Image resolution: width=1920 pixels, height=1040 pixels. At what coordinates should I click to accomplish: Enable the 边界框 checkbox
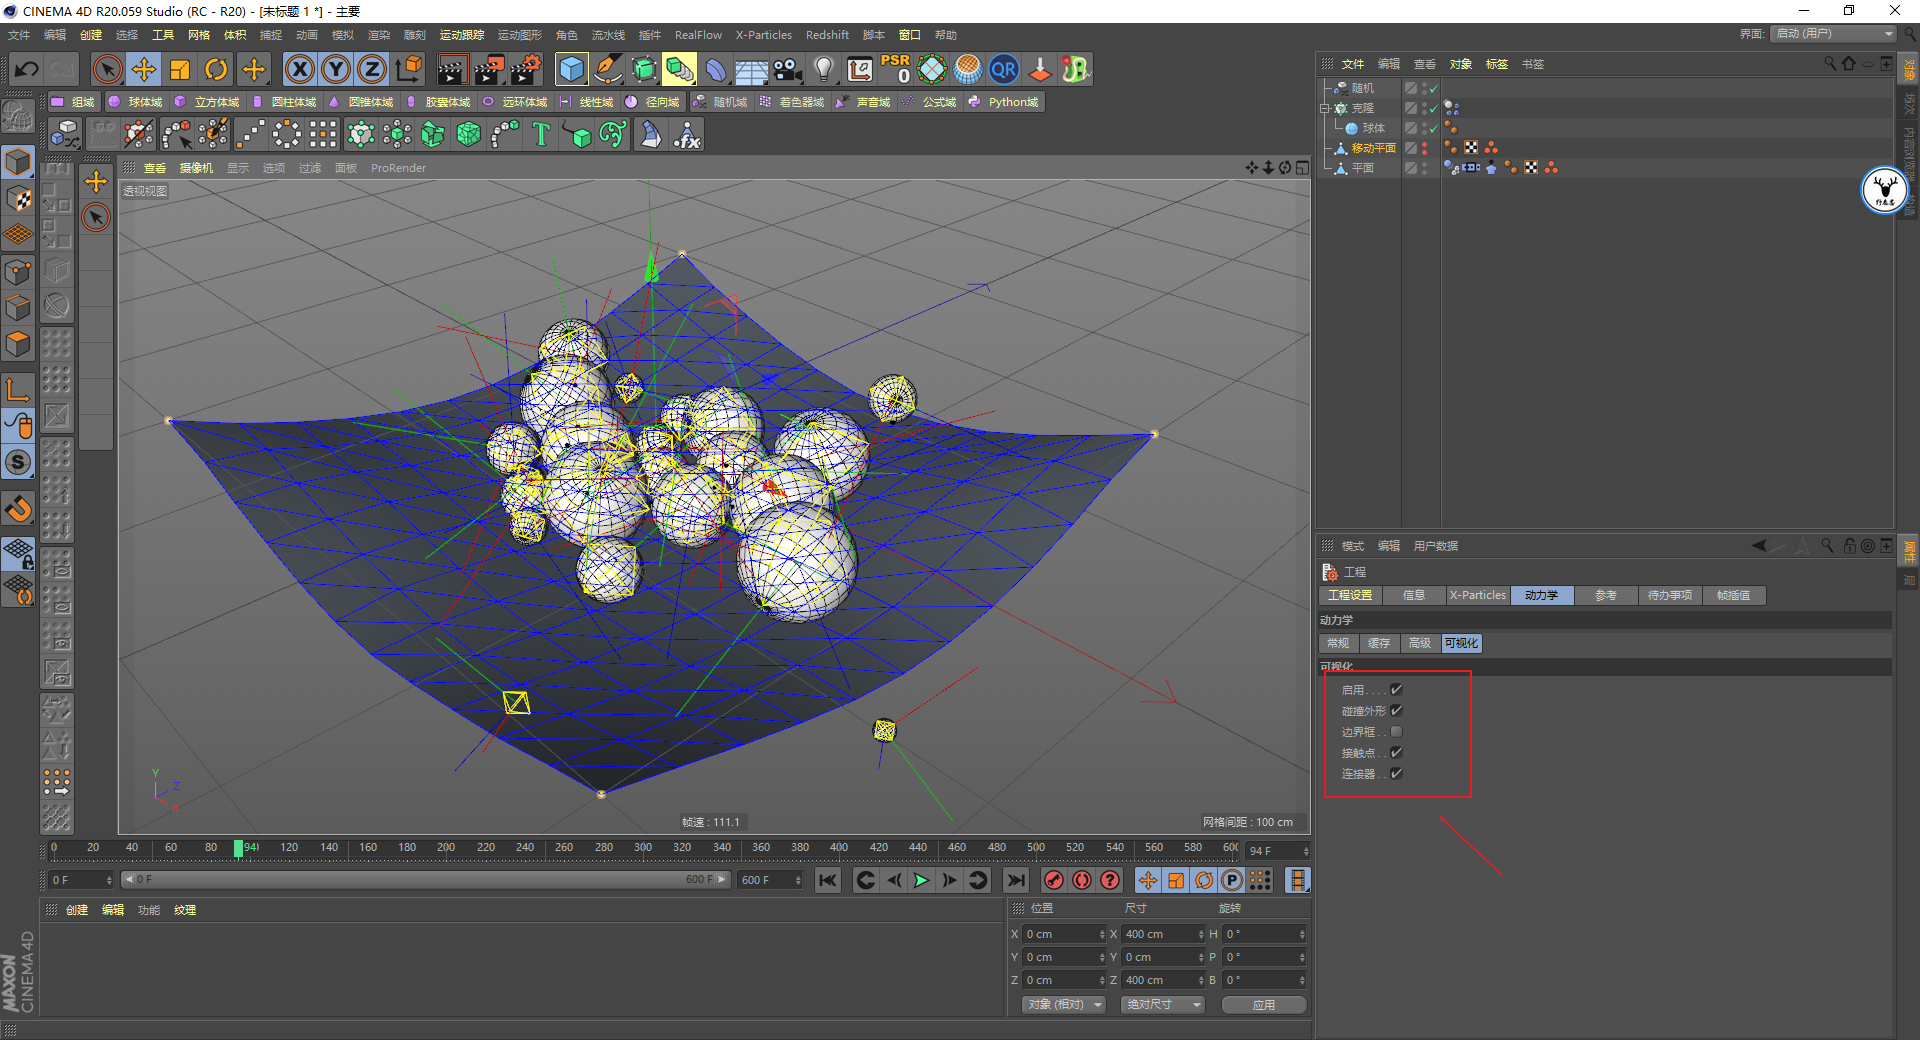tap(1396, 732)
